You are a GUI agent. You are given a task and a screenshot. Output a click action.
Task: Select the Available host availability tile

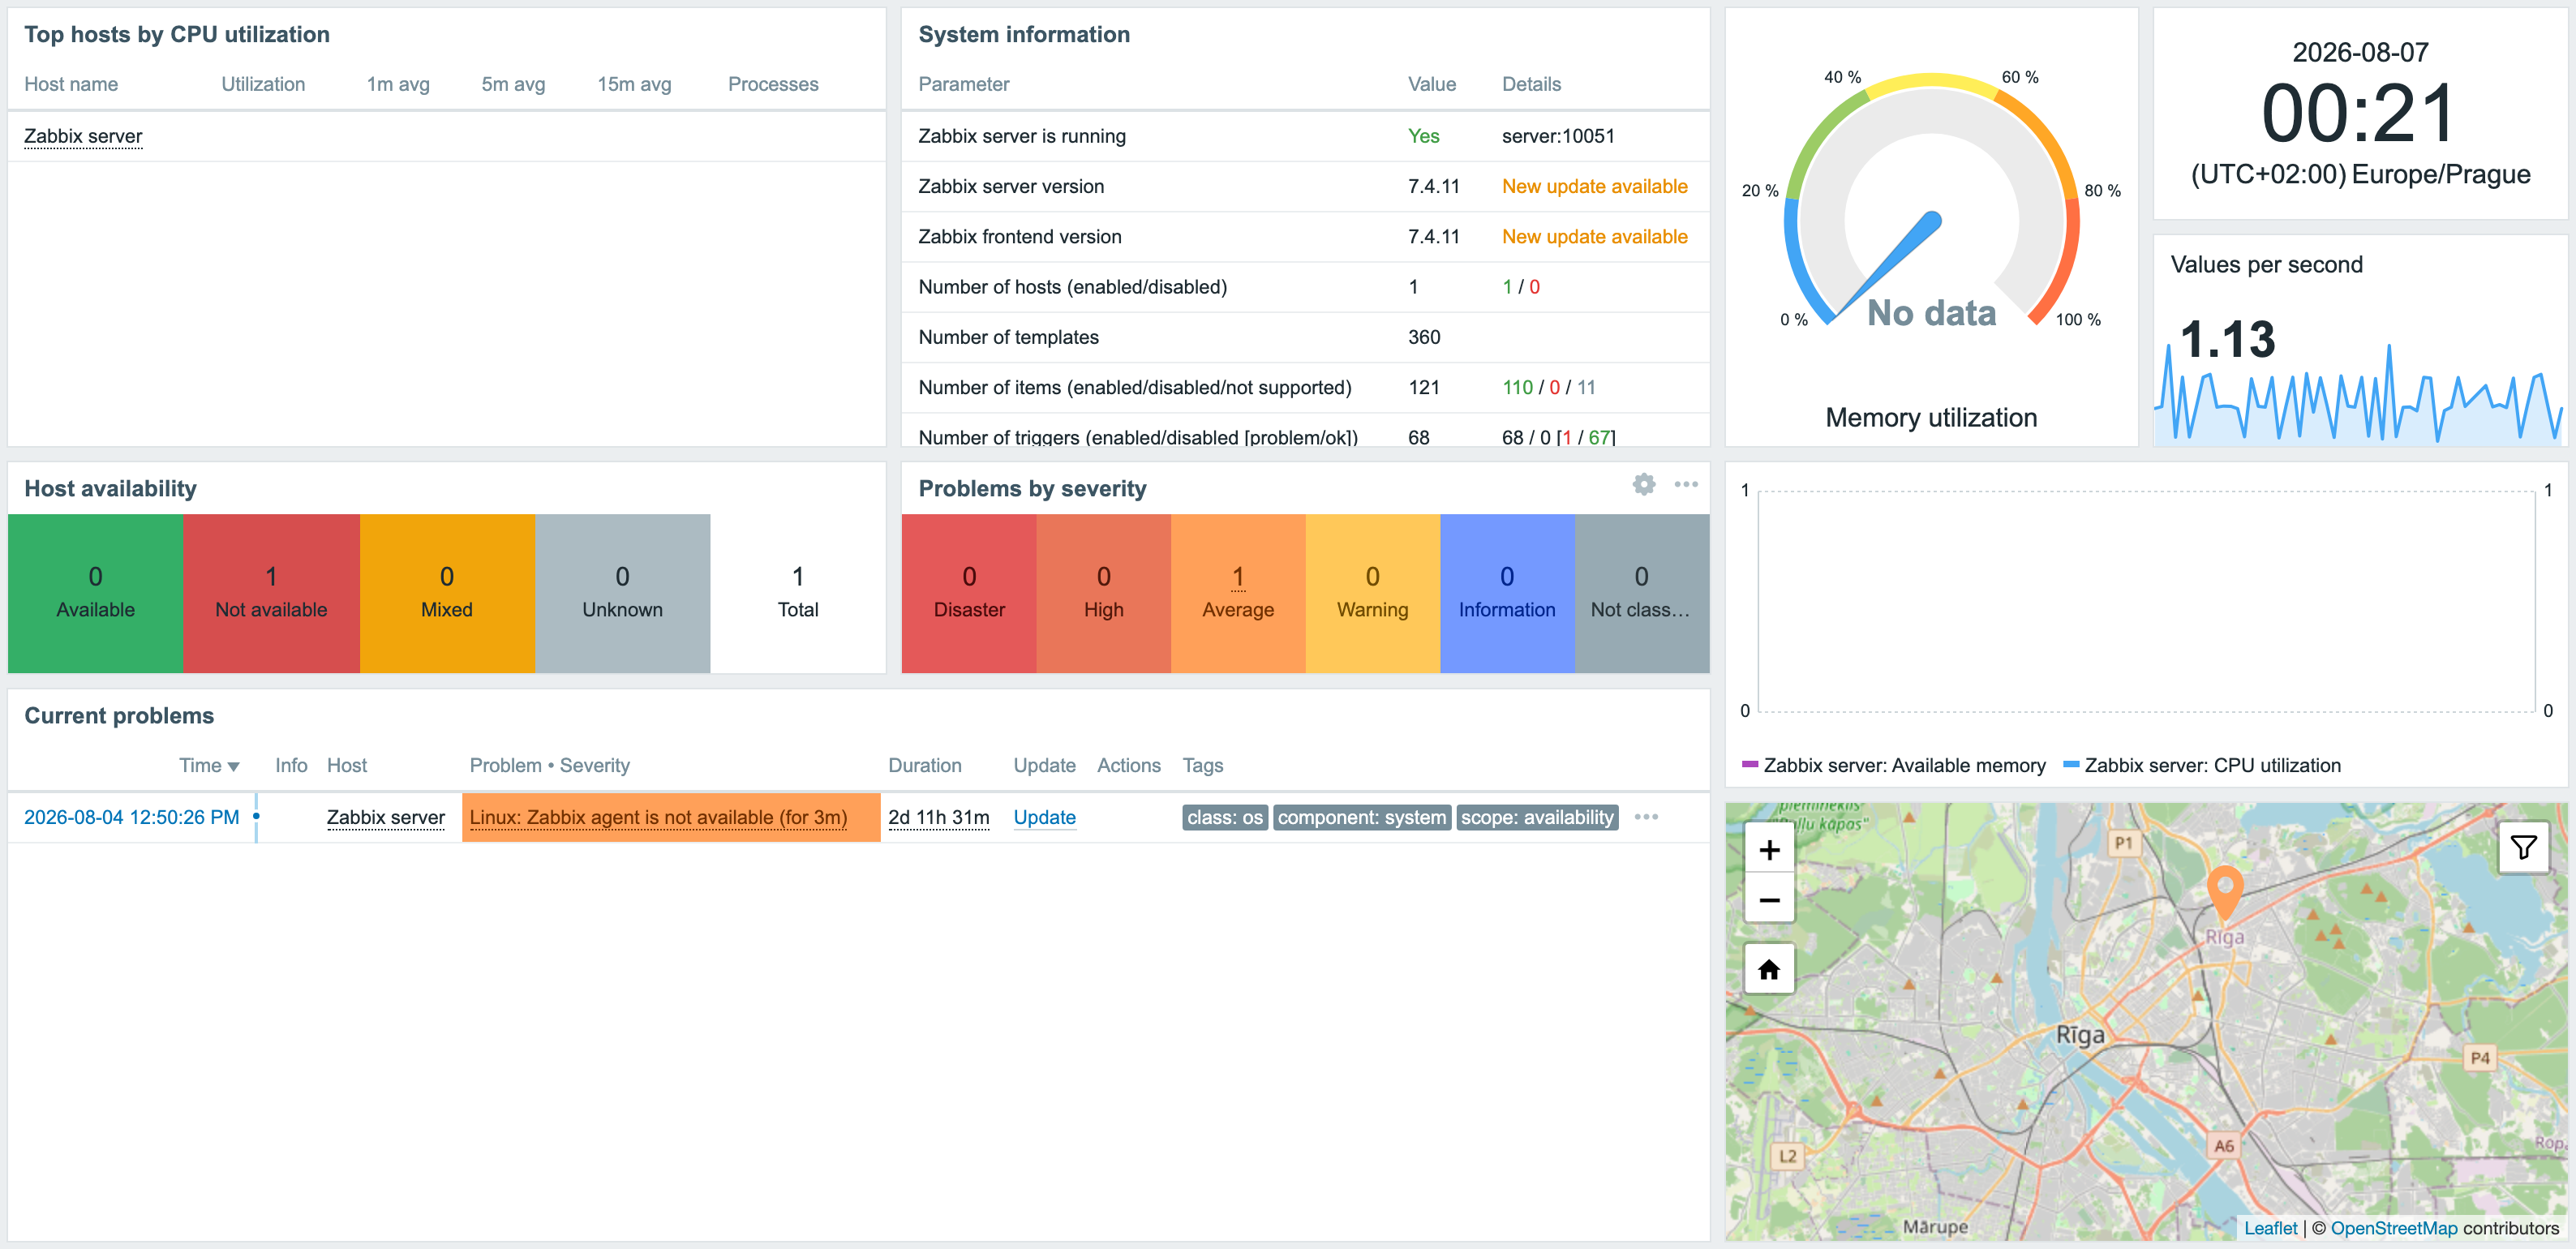95,593
